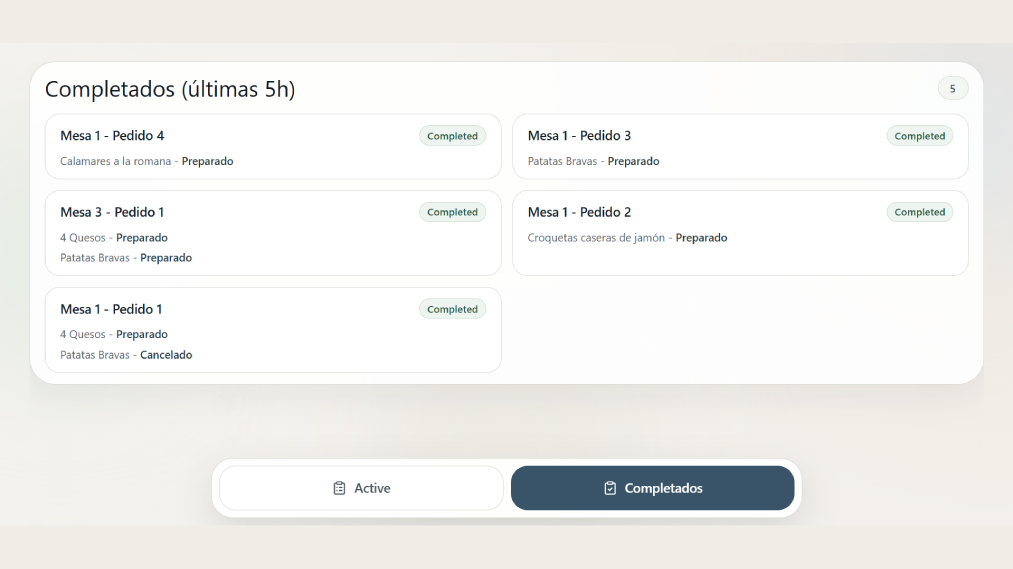Click the Calamares a la romana item line

tap(146, 161)
